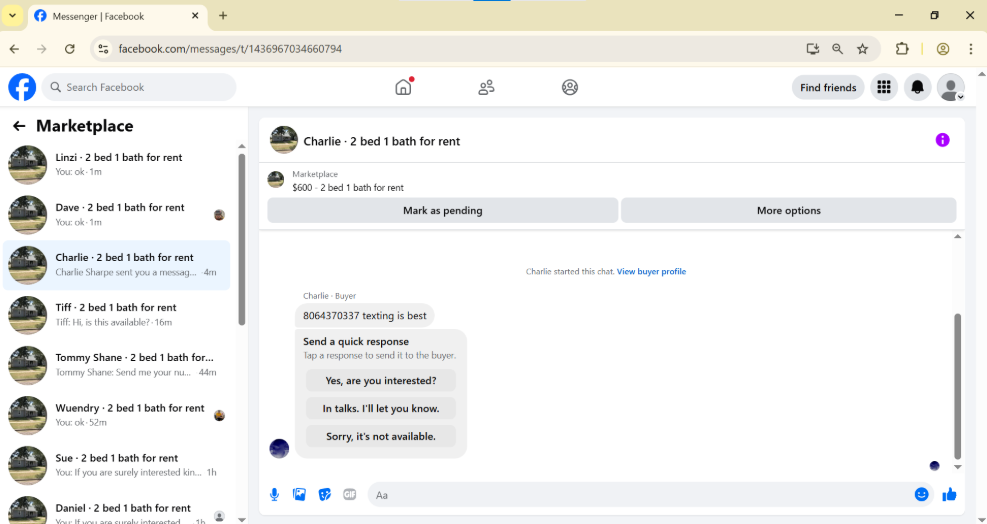Select the Messenger | Facebook tab
This screenshot has width=987, height=524.
pos(117,16)
